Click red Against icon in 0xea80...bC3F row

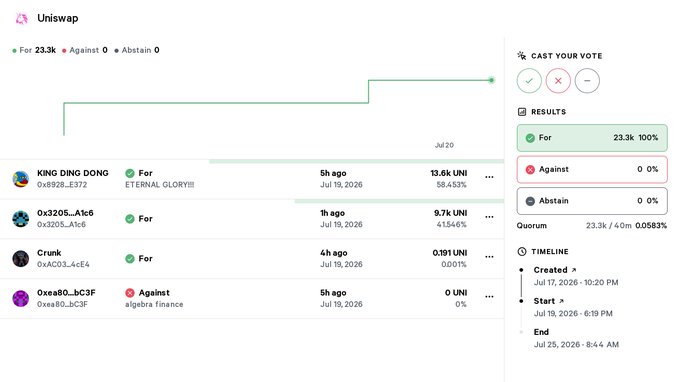click(x=130, y=293)
